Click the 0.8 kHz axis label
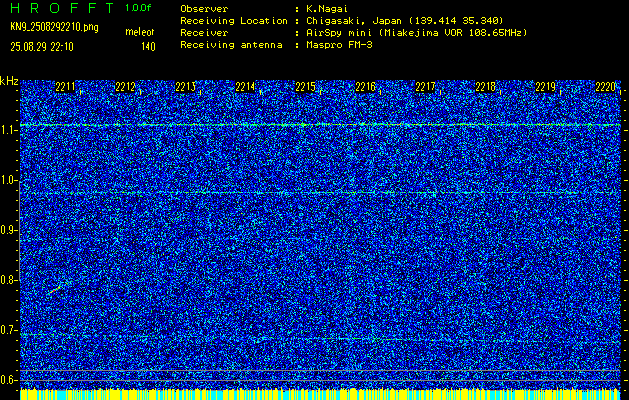This screenshot has width=629, height=400. (7, 280)
